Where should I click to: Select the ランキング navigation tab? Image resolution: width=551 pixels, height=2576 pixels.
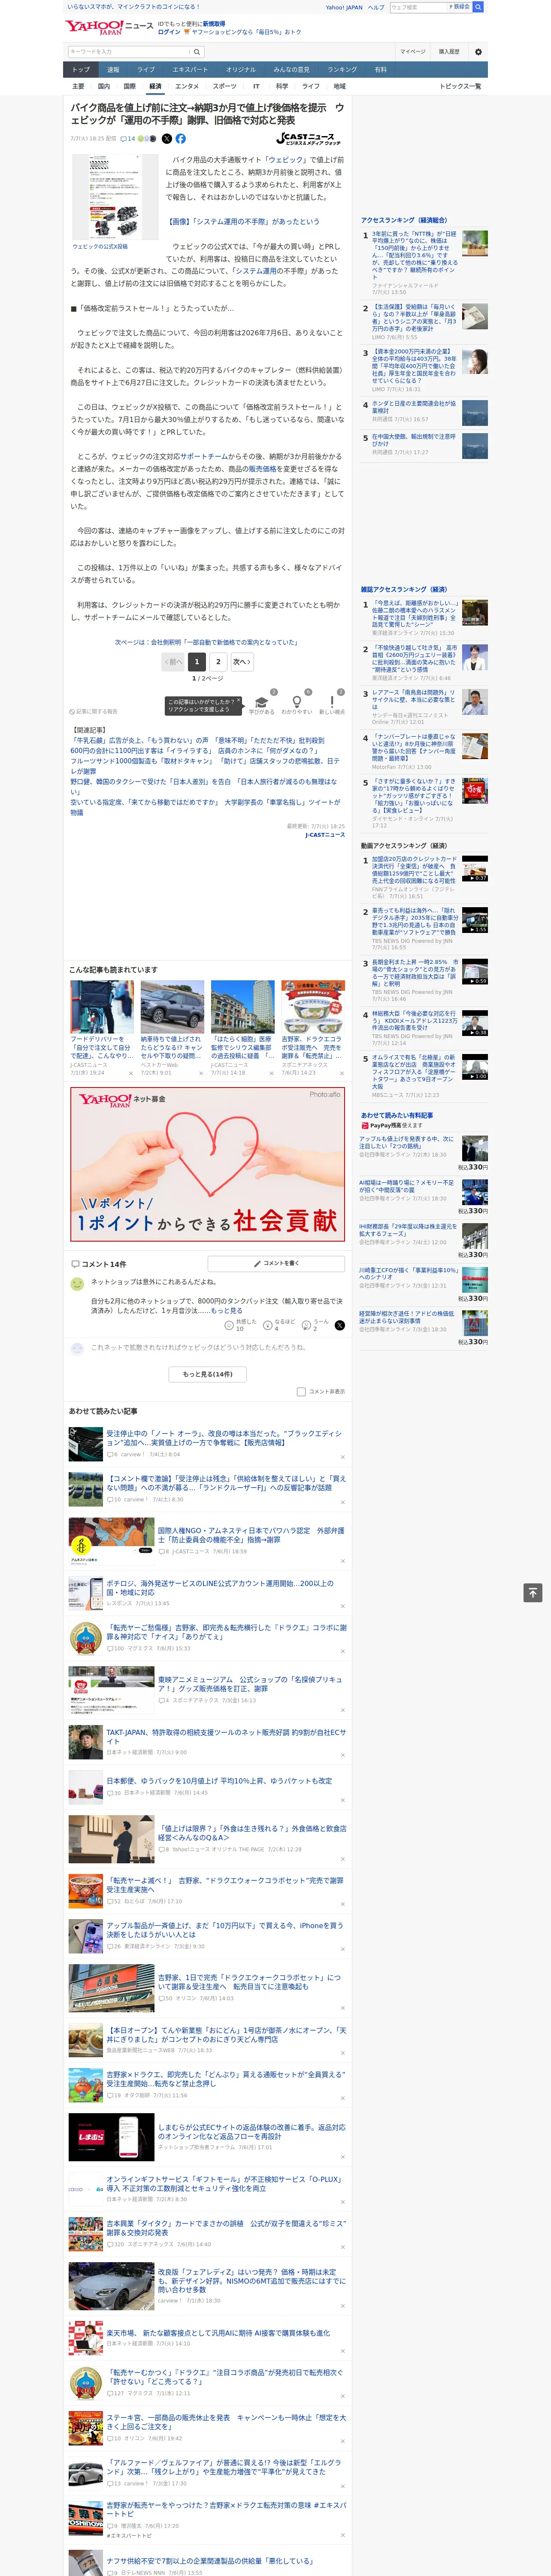(342, 70)
